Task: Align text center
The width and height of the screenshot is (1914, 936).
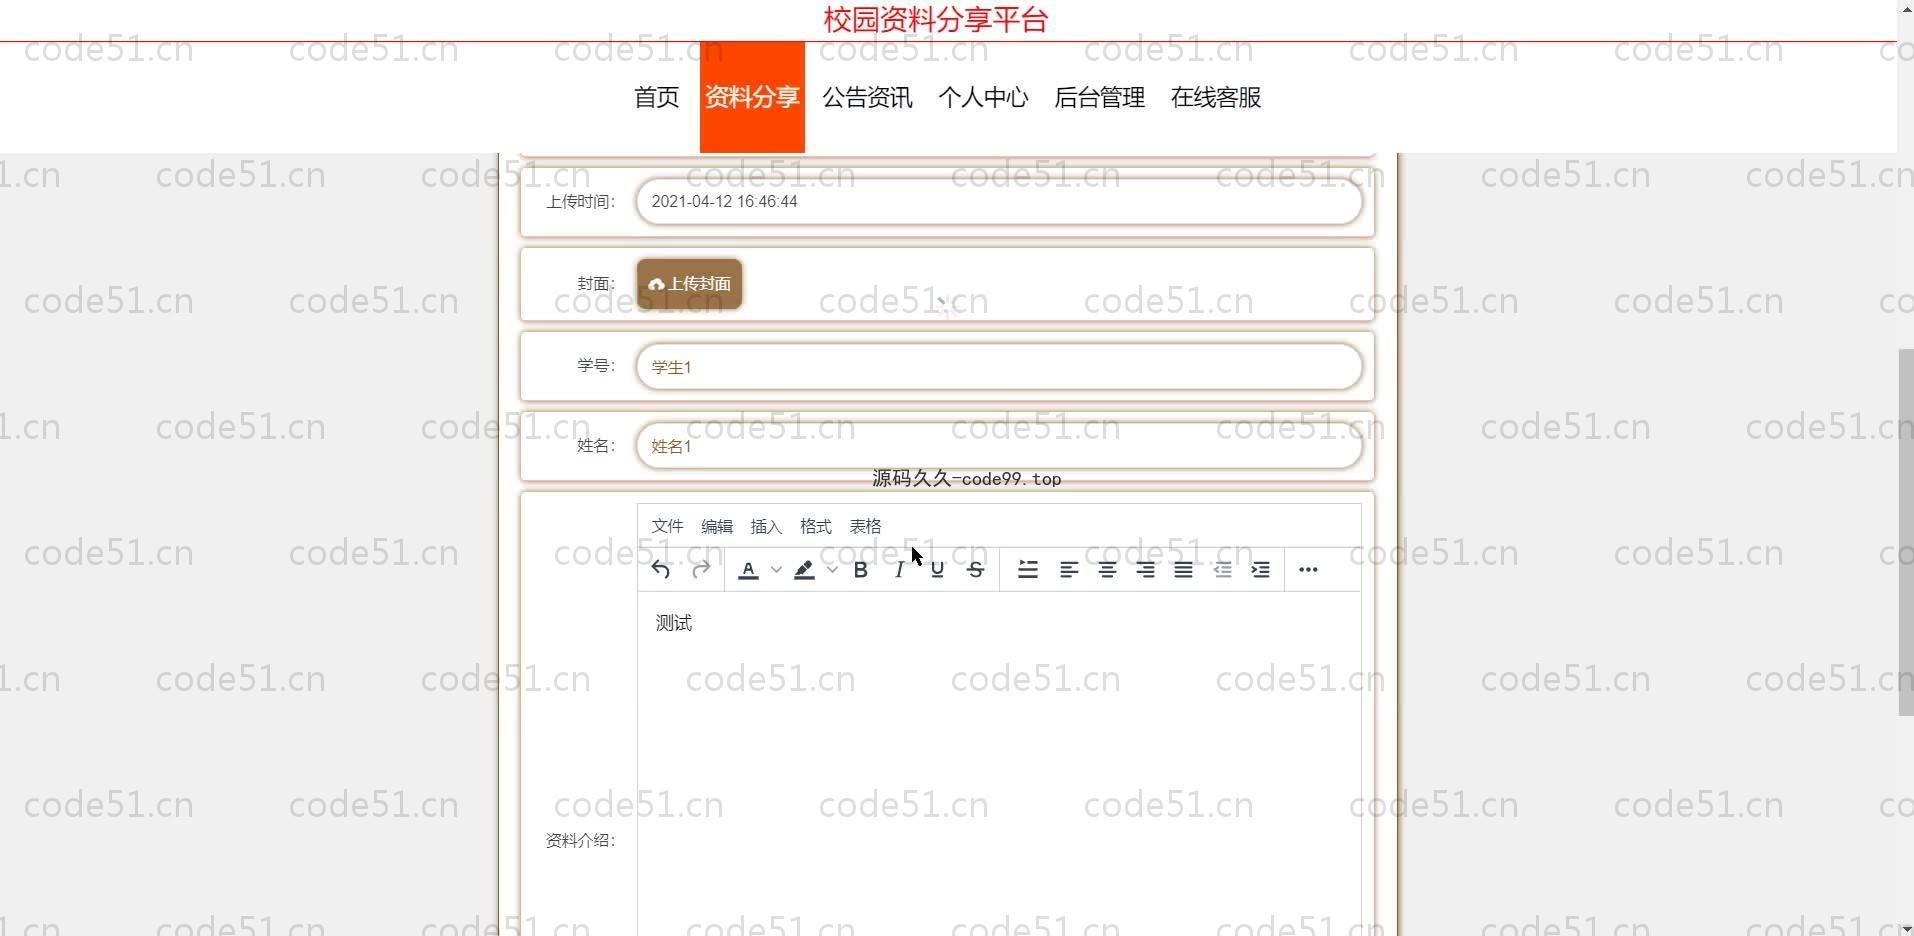Action: 1107,570
